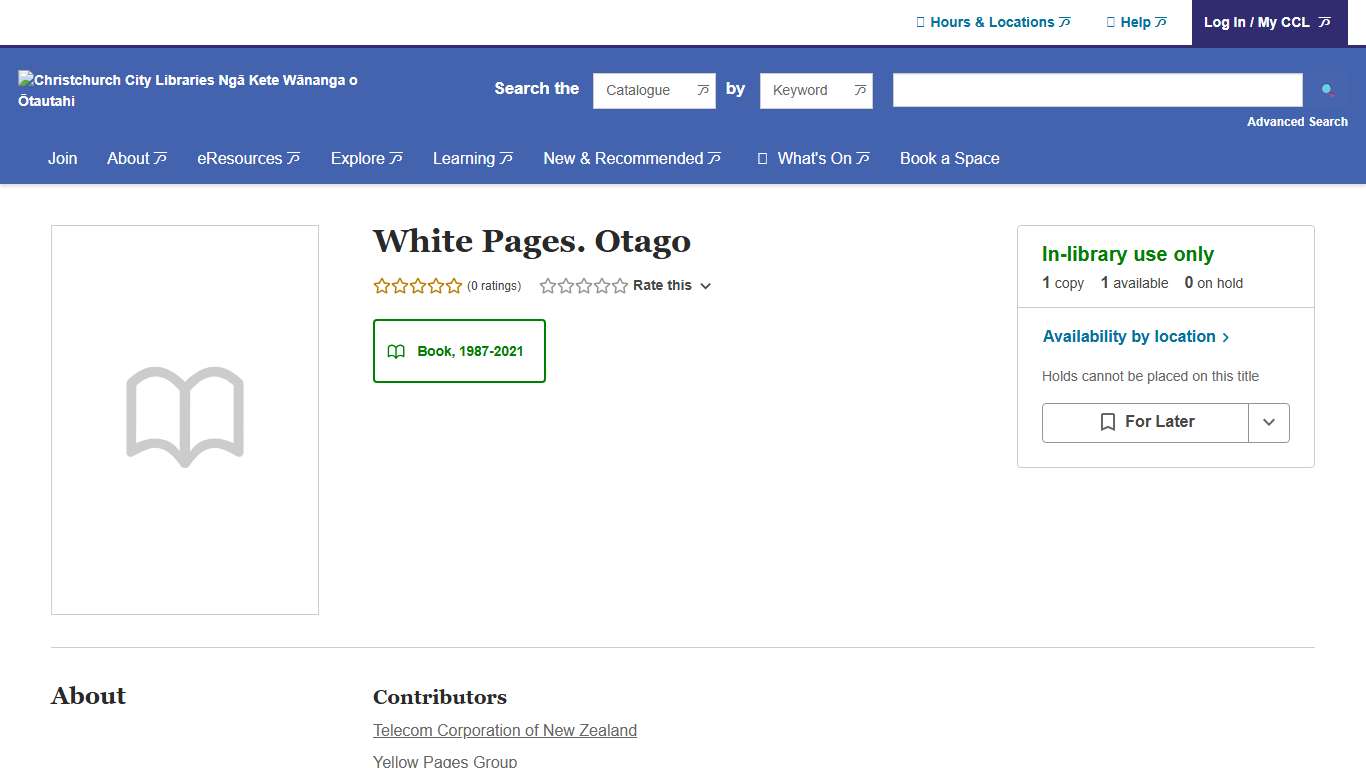The height and width of the screenshot is (768, 1366).
Task: Rate the book one star
Action: pos(547,285)
